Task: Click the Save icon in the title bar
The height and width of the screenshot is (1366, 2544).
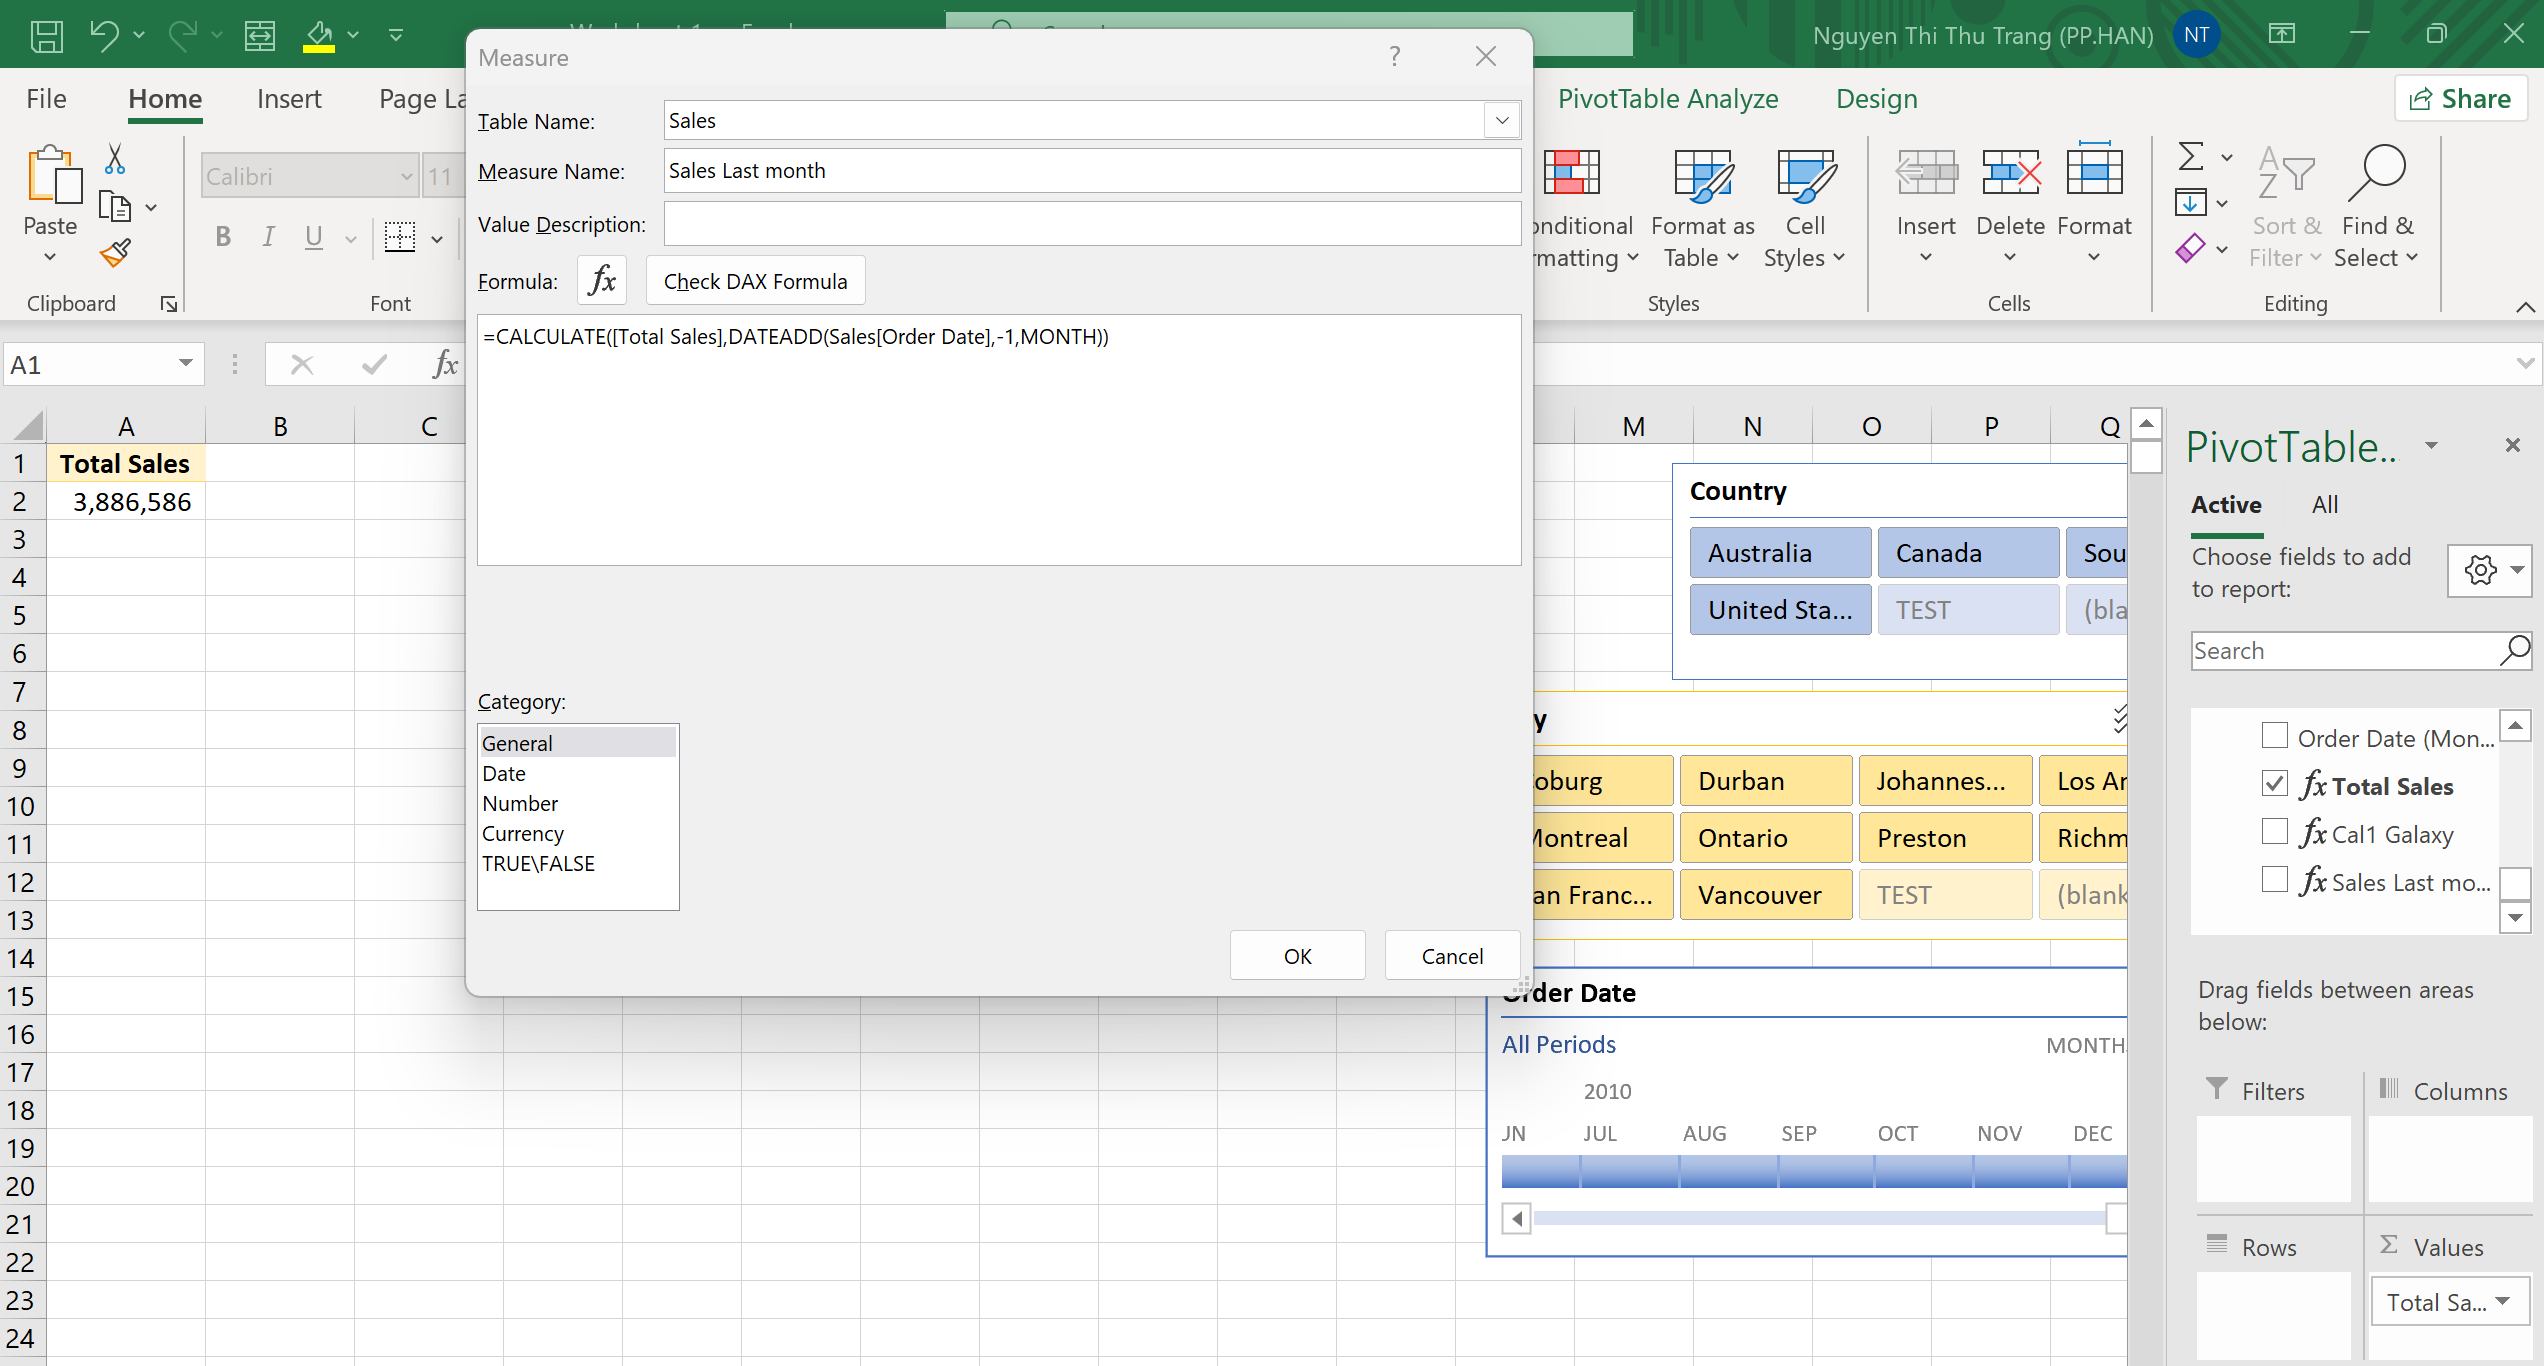Action: (46, 35)
